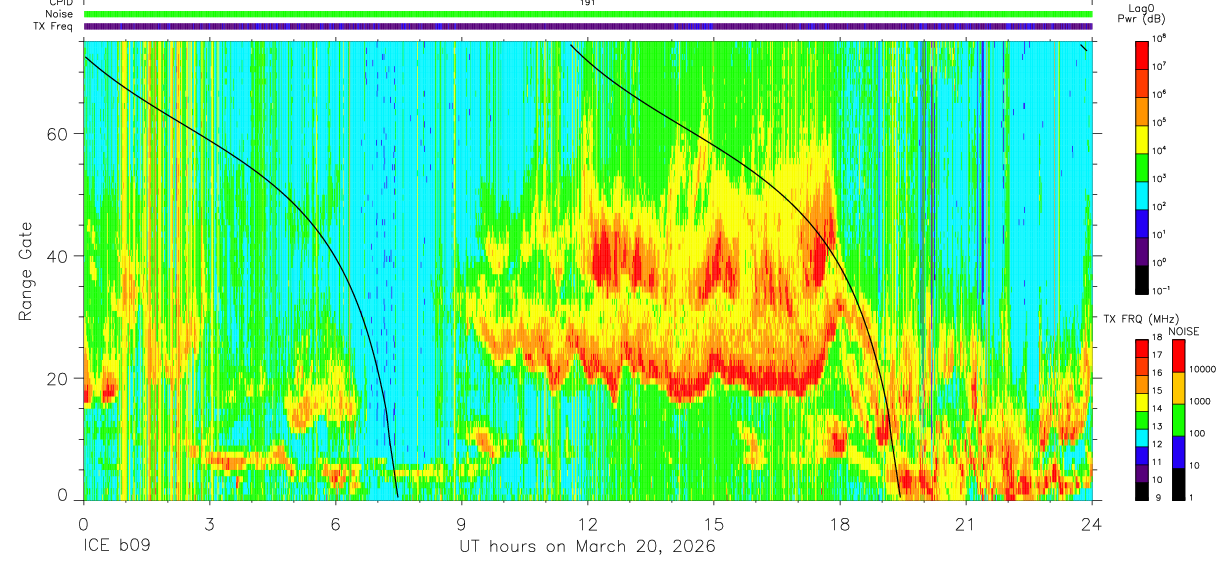The image size is (1228, 567).
Task: Click the 'Lag0 Pwr (dB)' colorbar title
Action: click(1142, 13)
